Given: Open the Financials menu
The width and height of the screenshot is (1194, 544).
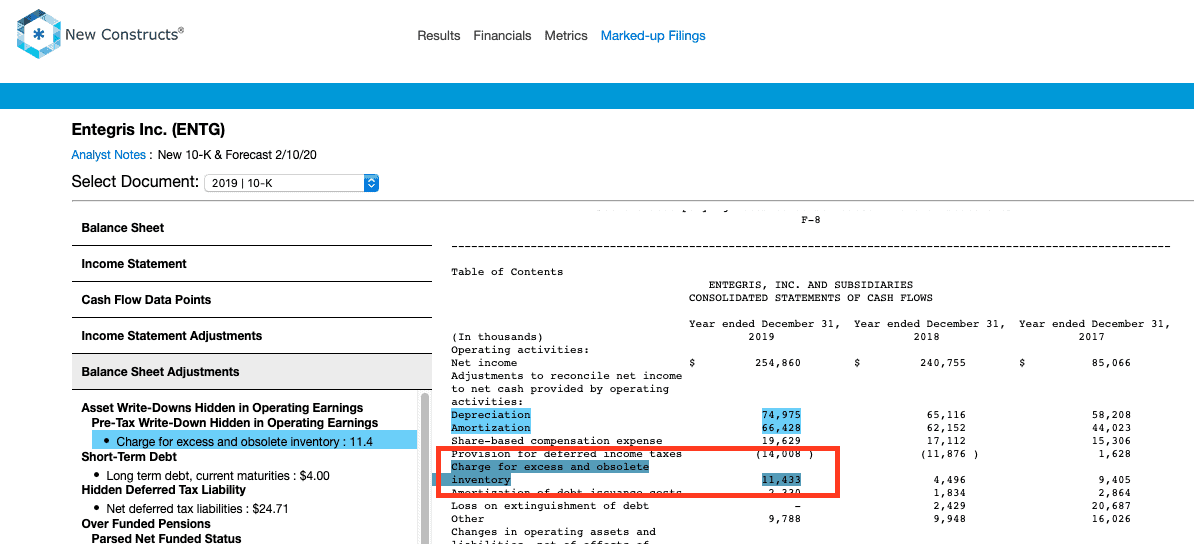Looking at the screenshot, I should (503, 36).
